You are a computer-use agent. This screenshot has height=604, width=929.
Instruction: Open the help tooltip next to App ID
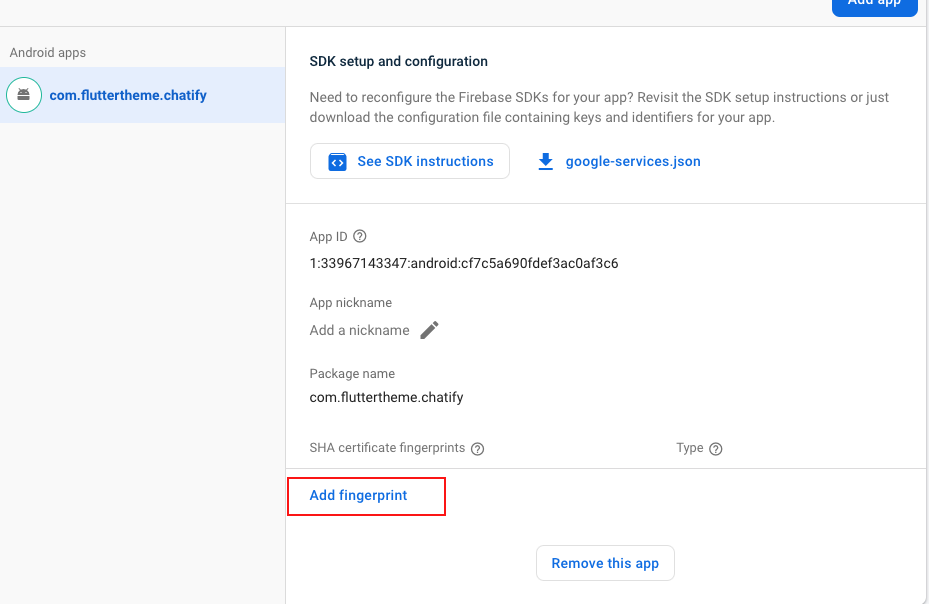360,237
